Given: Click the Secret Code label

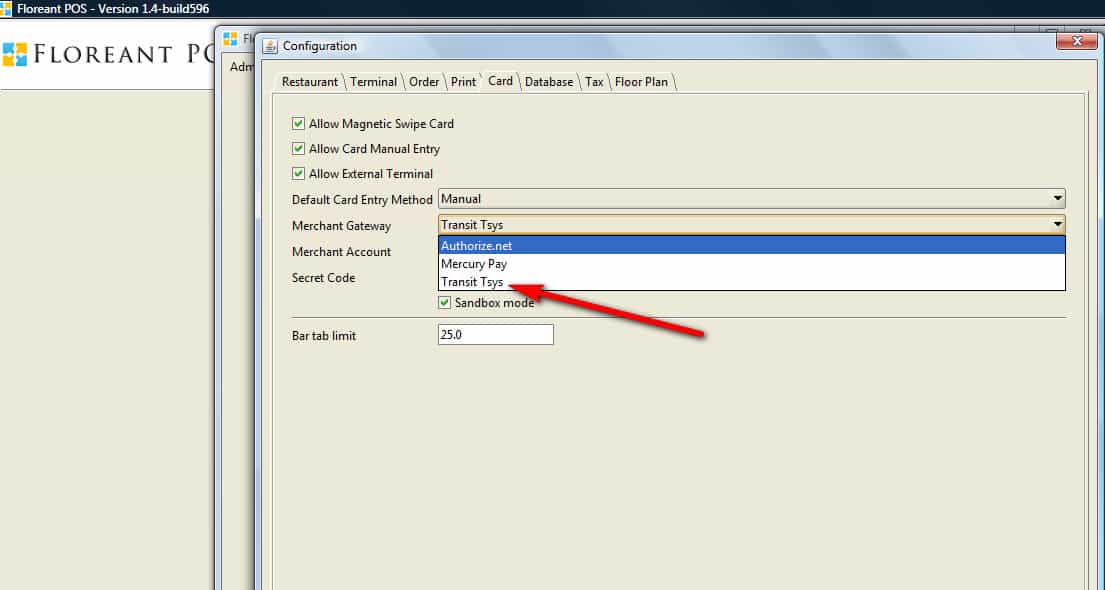Looking at the screenshot, I should [323, 278].
